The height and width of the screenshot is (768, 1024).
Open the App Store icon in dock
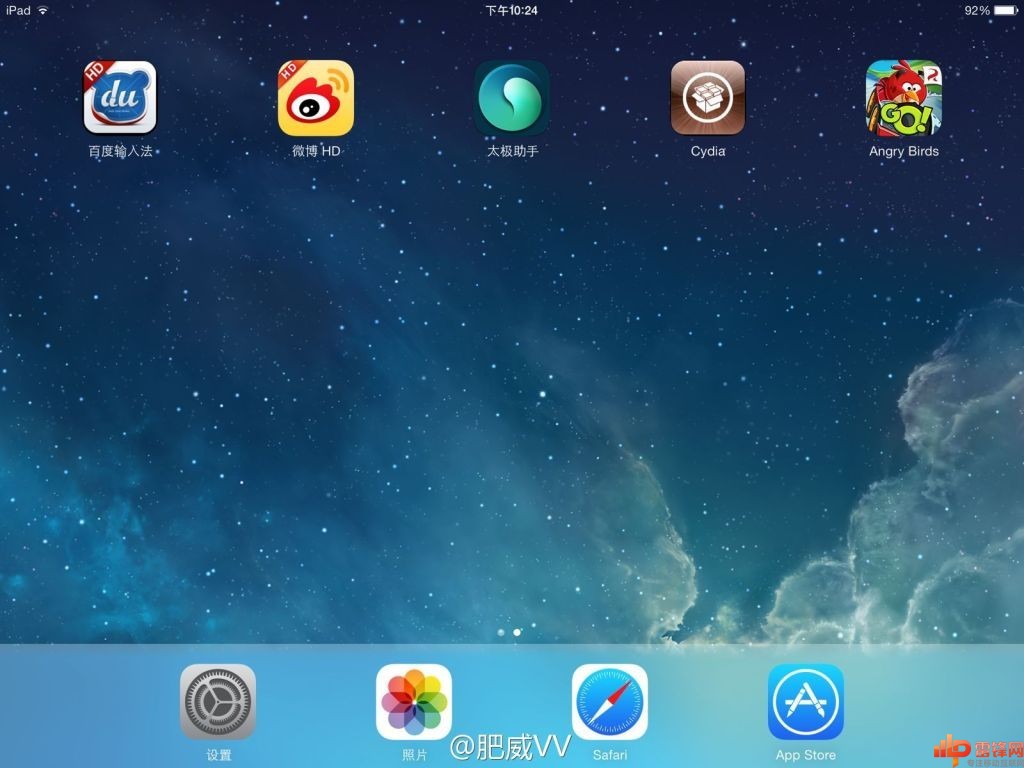point(806,702)
